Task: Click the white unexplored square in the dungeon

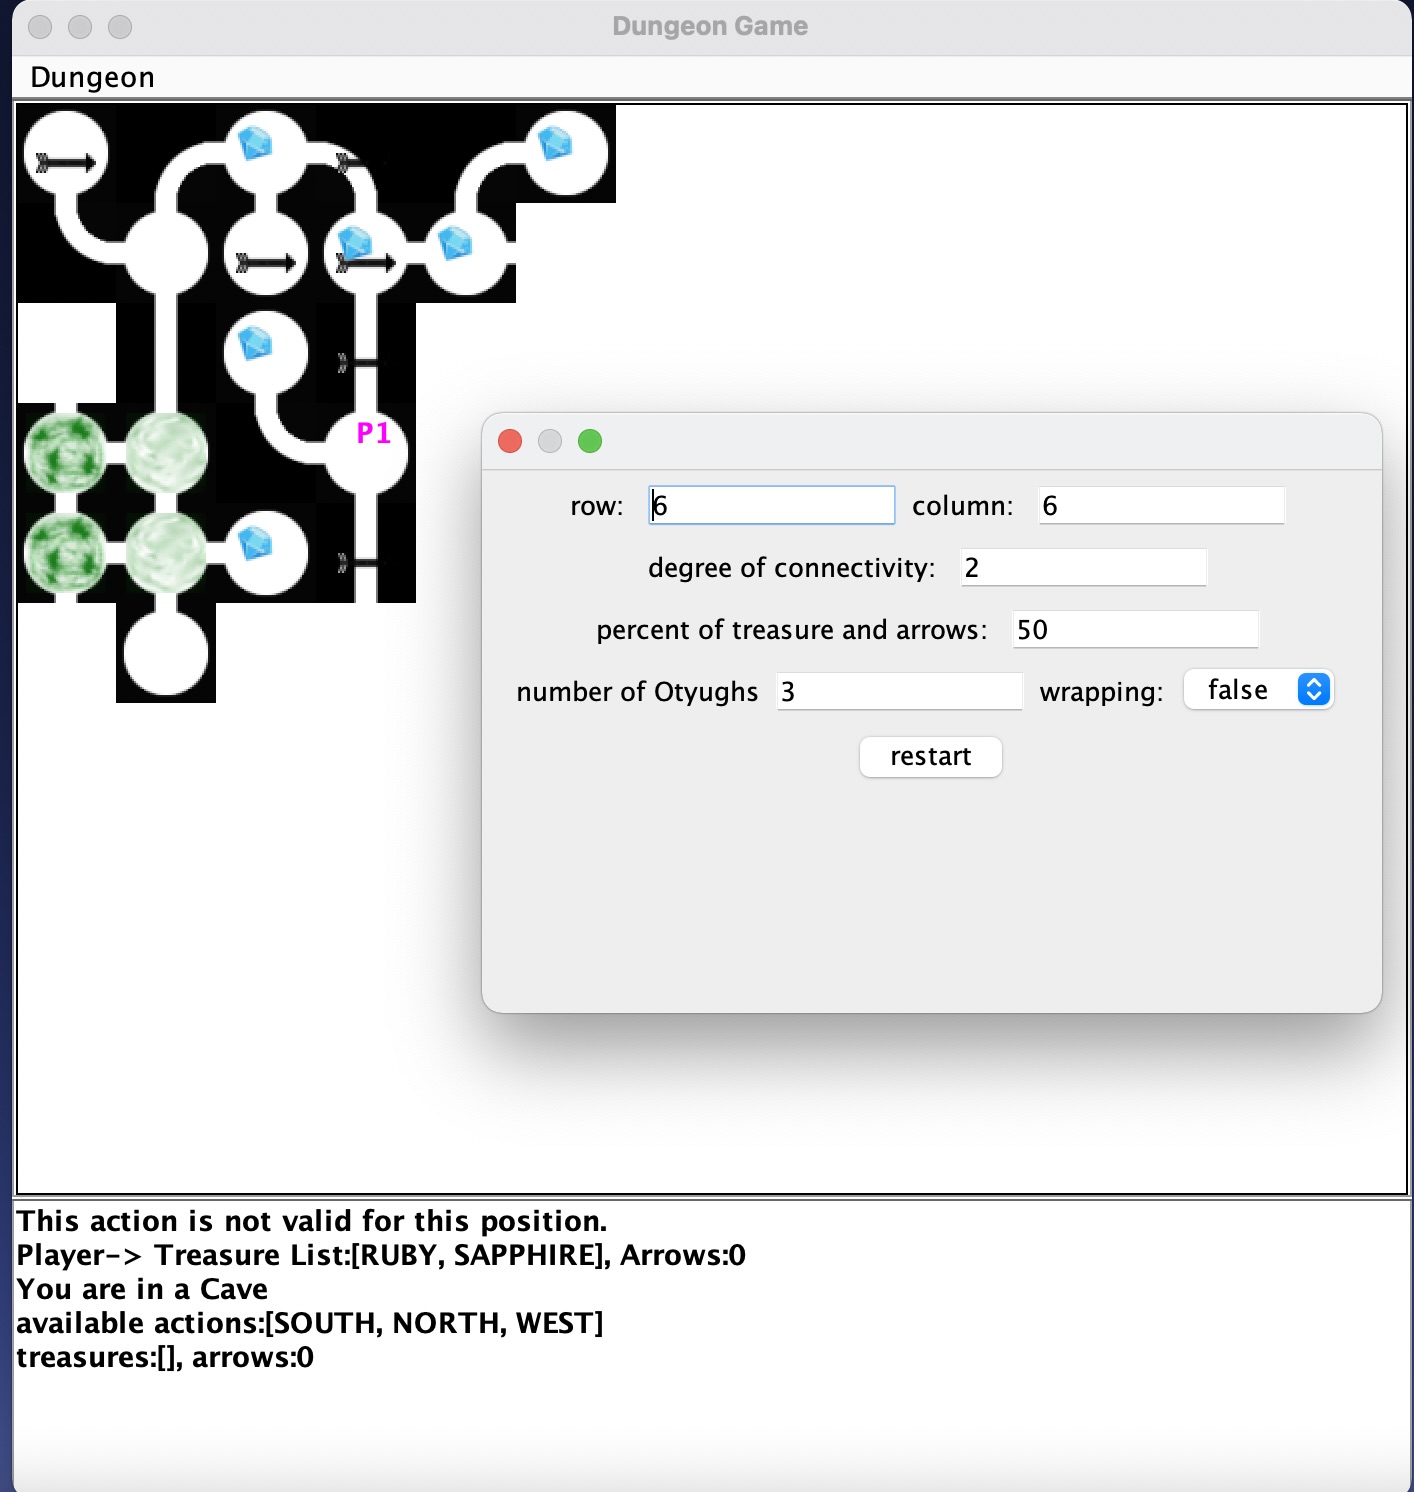Action: [x=66, y=353]
